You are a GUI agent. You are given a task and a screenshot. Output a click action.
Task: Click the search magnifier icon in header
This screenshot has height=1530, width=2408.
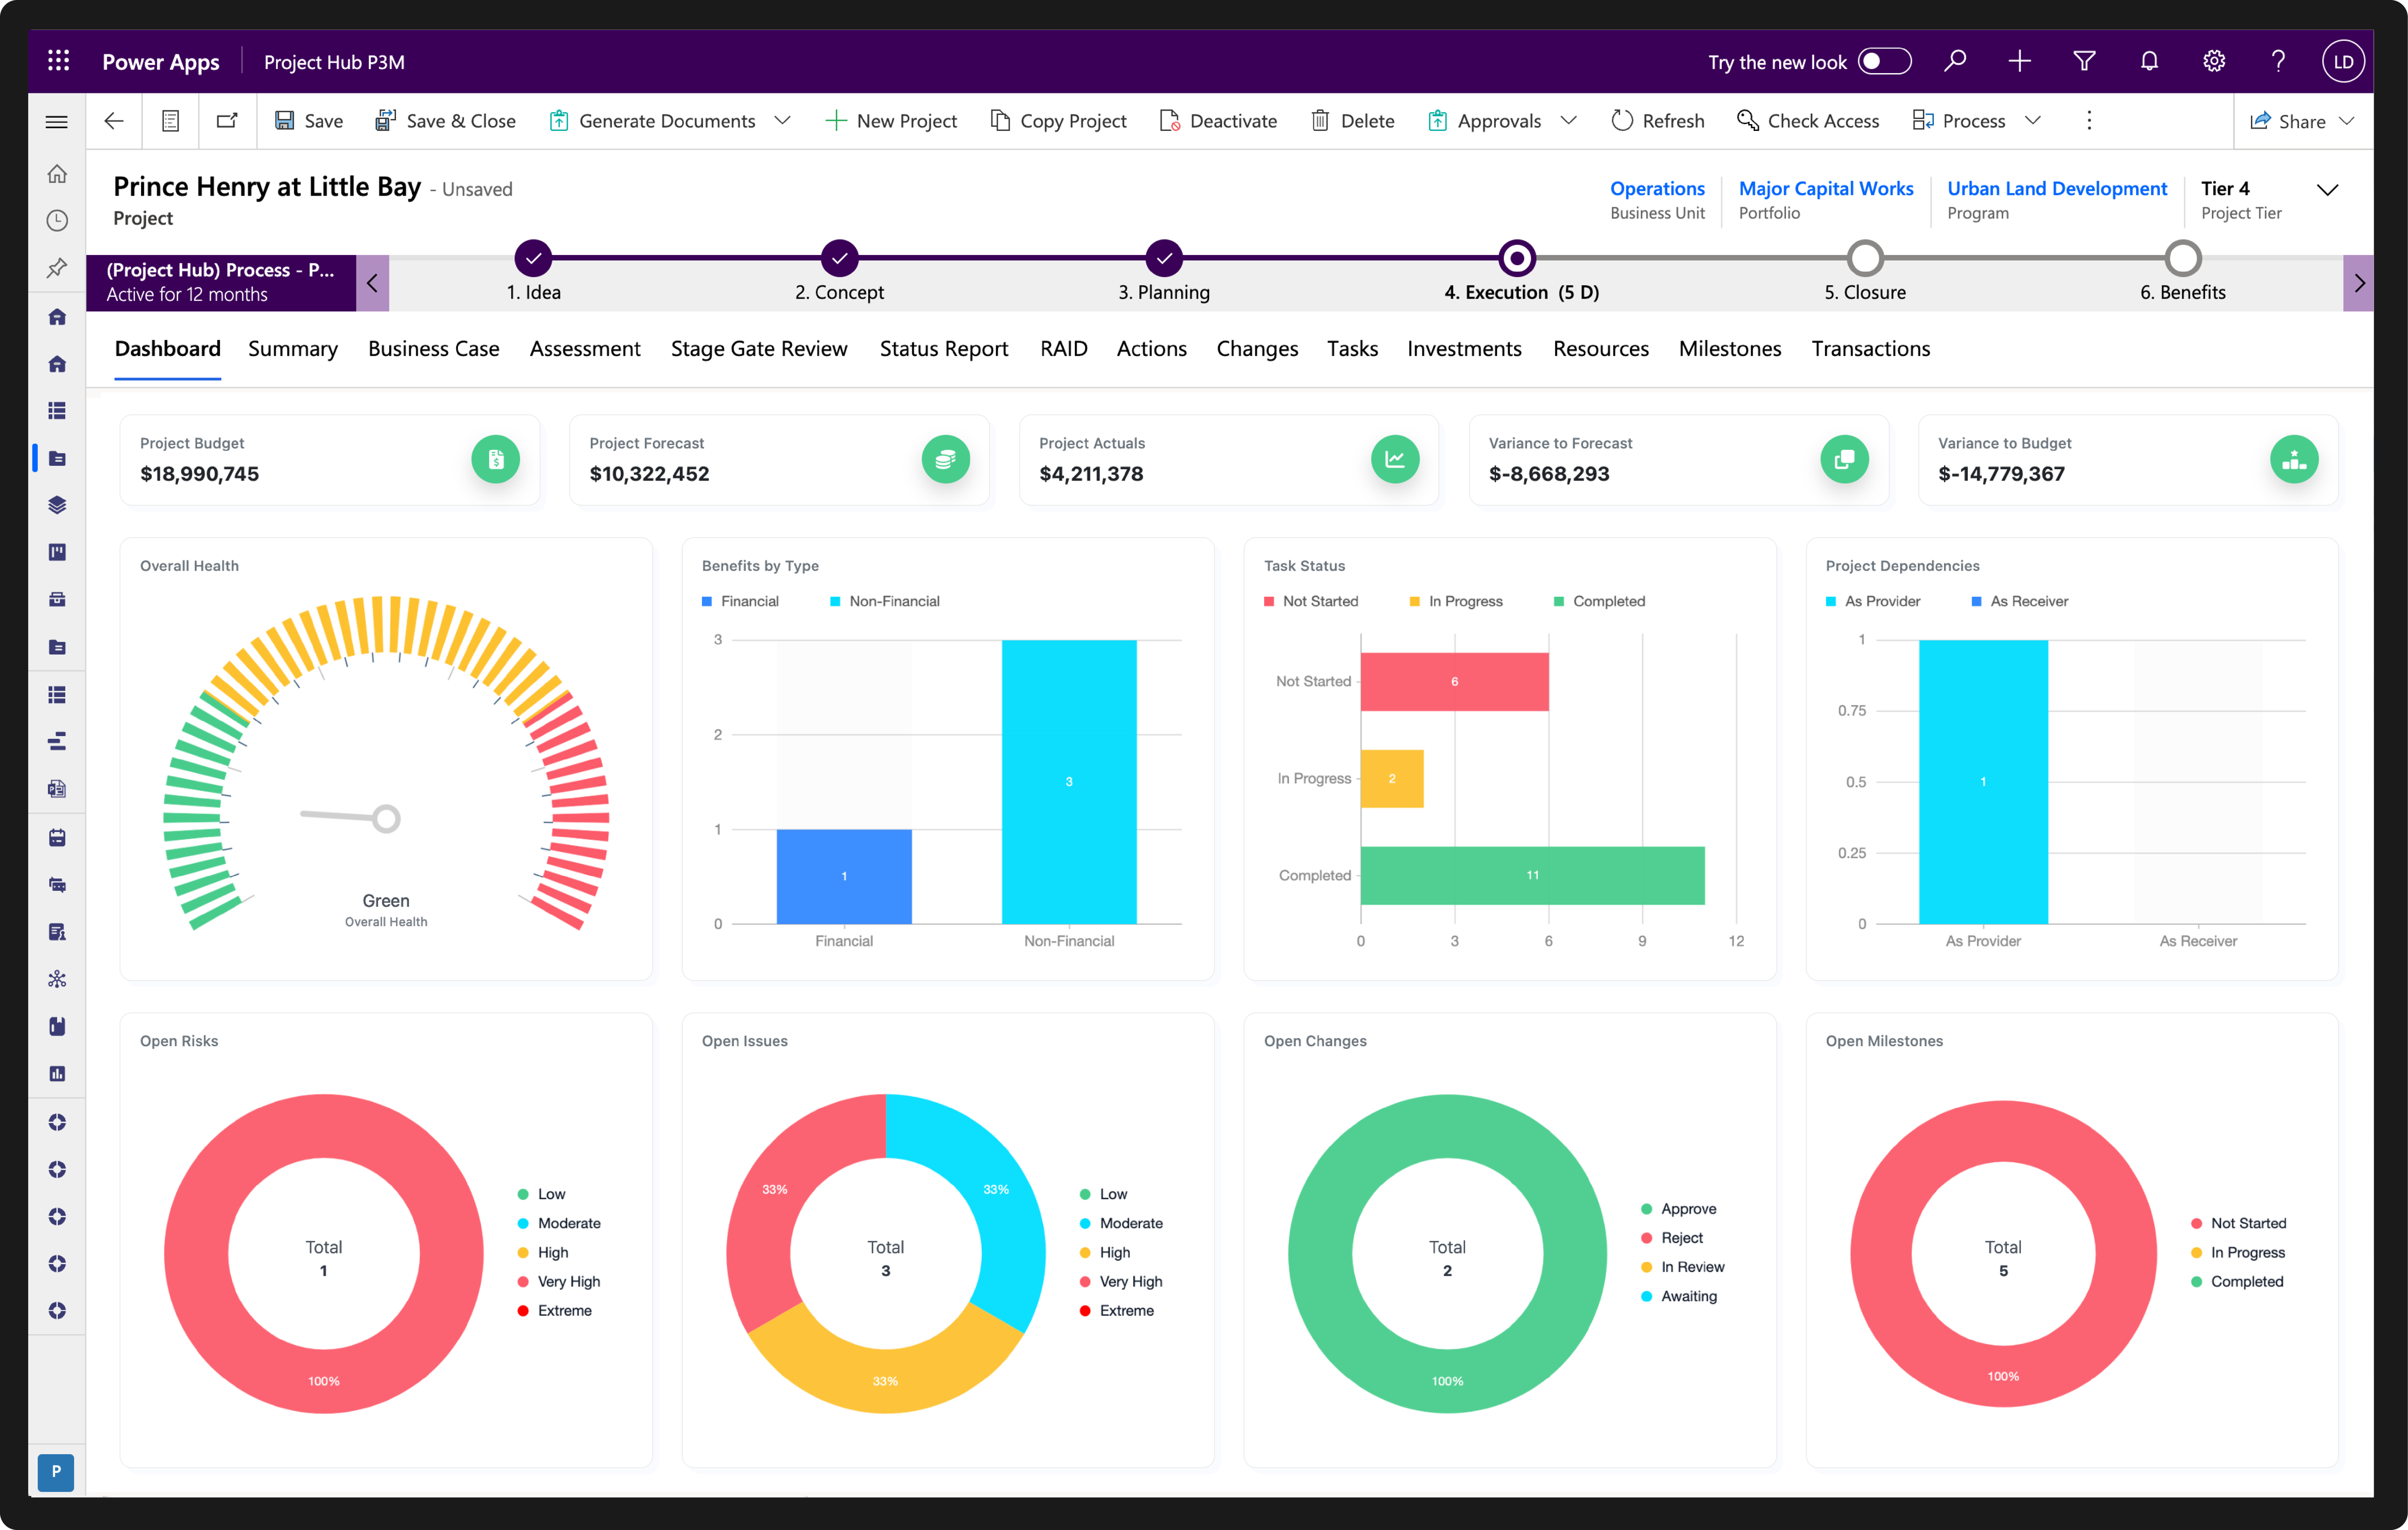1955,61
